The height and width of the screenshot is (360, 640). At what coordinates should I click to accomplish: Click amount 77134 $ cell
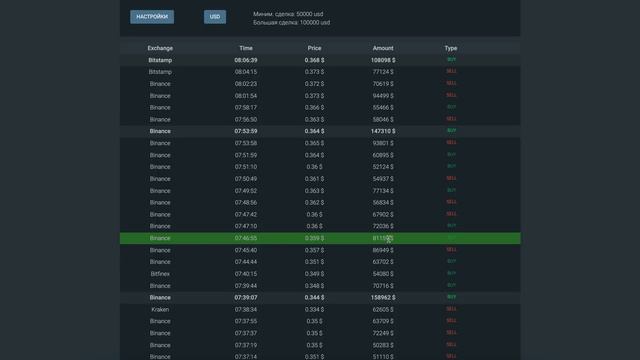coord(383,191)
